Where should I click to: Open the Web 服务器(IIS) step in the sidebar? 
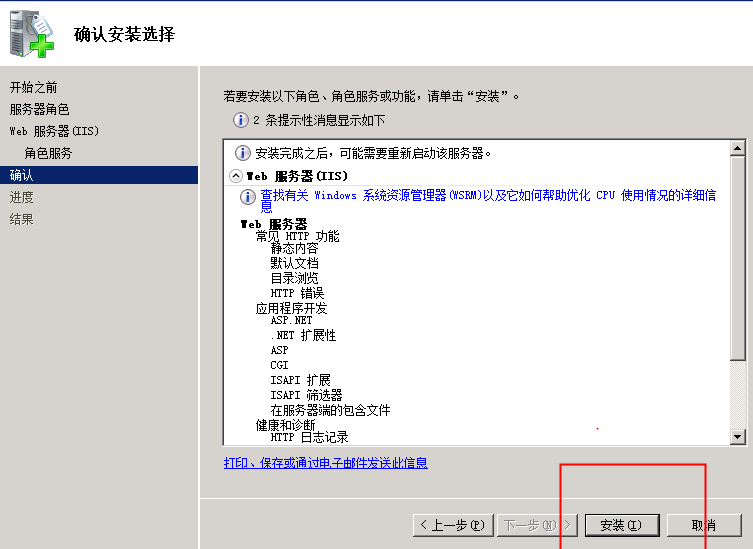[54, 131]
